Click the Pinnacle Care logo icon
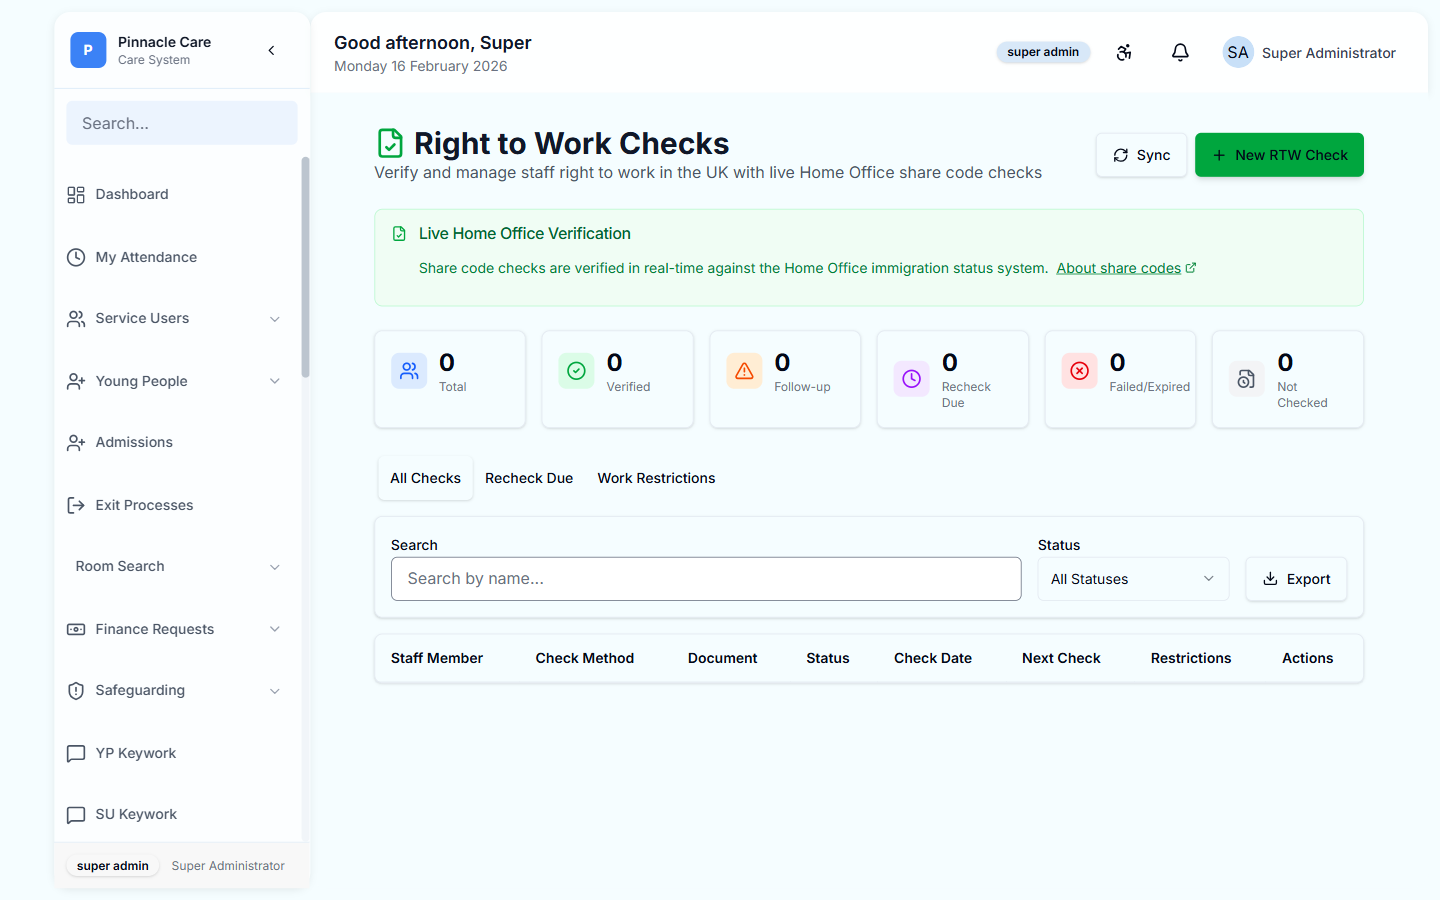Image resolution: width=1440 pixels, height=900 pixels. pos(88,50)
